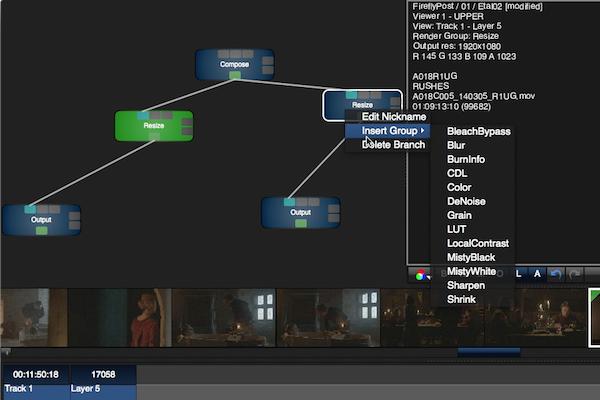Pick Color in Insert Group list
The image size is (600, 400).
point(459,187)
